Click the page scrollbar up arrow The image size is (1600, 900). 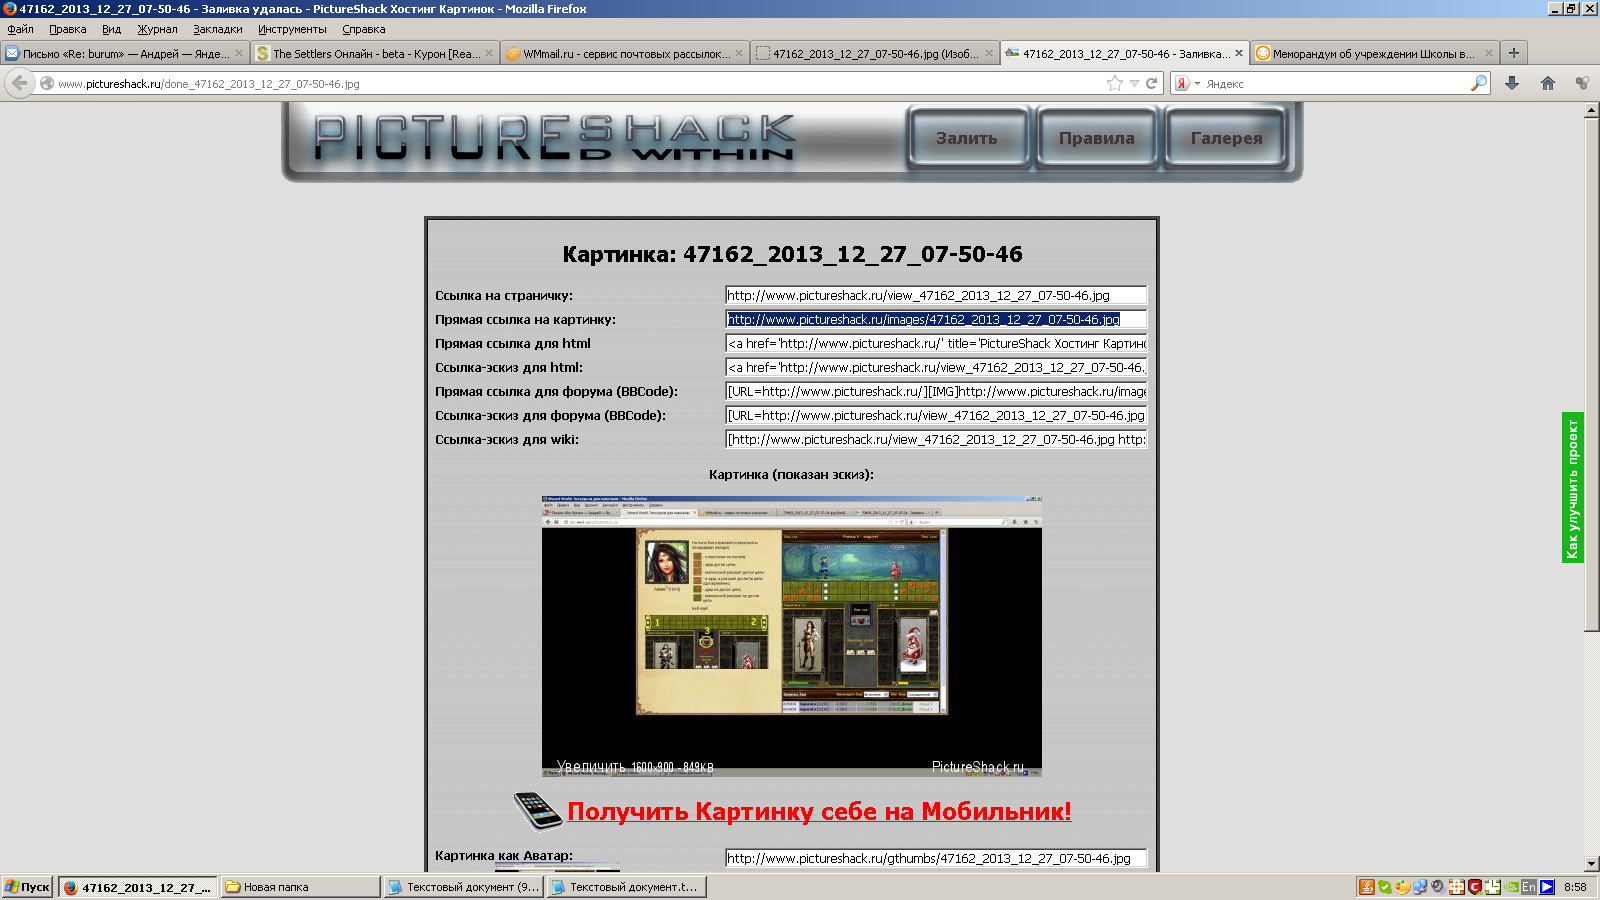(1591, 110)
